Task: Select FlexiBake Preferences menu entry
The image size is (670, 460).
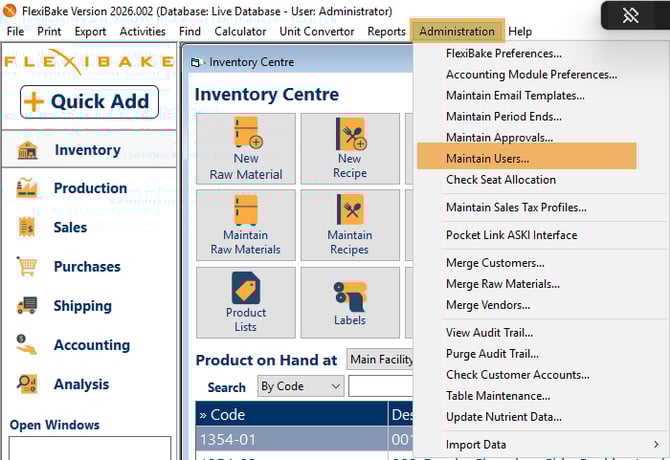Action: (503, 53)
